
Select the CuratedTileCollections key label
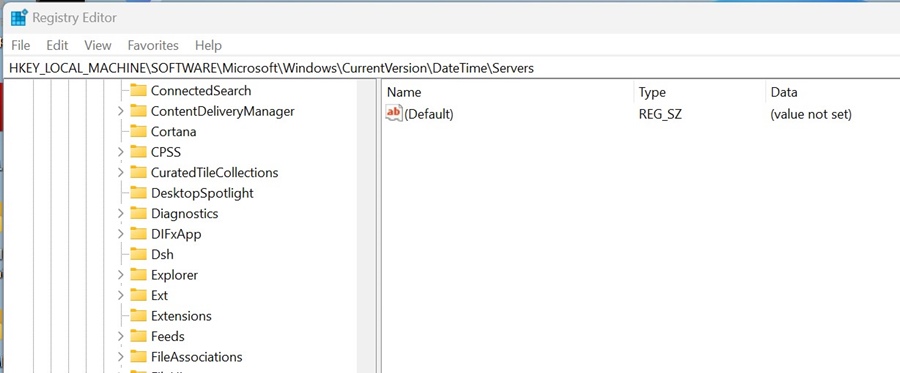(215, 172)
